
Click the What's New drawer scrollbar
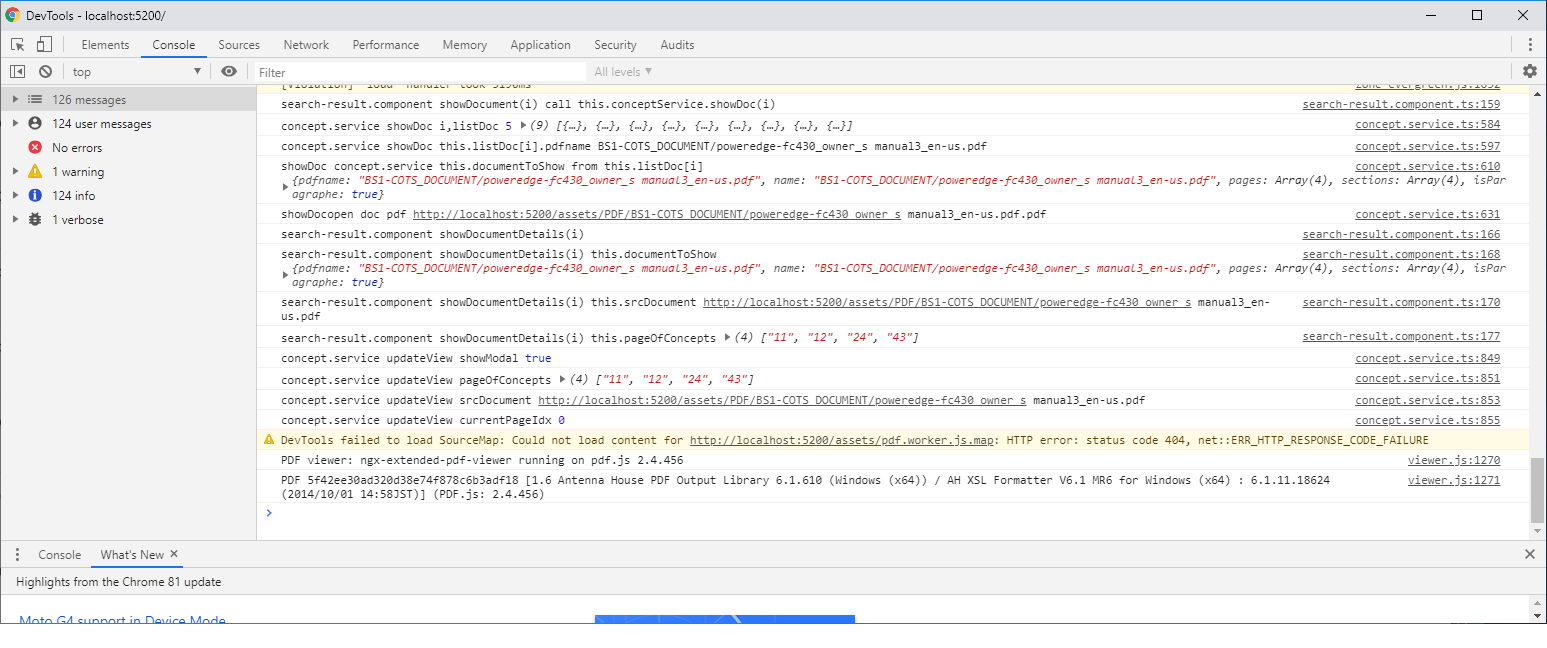[1538, 609]
